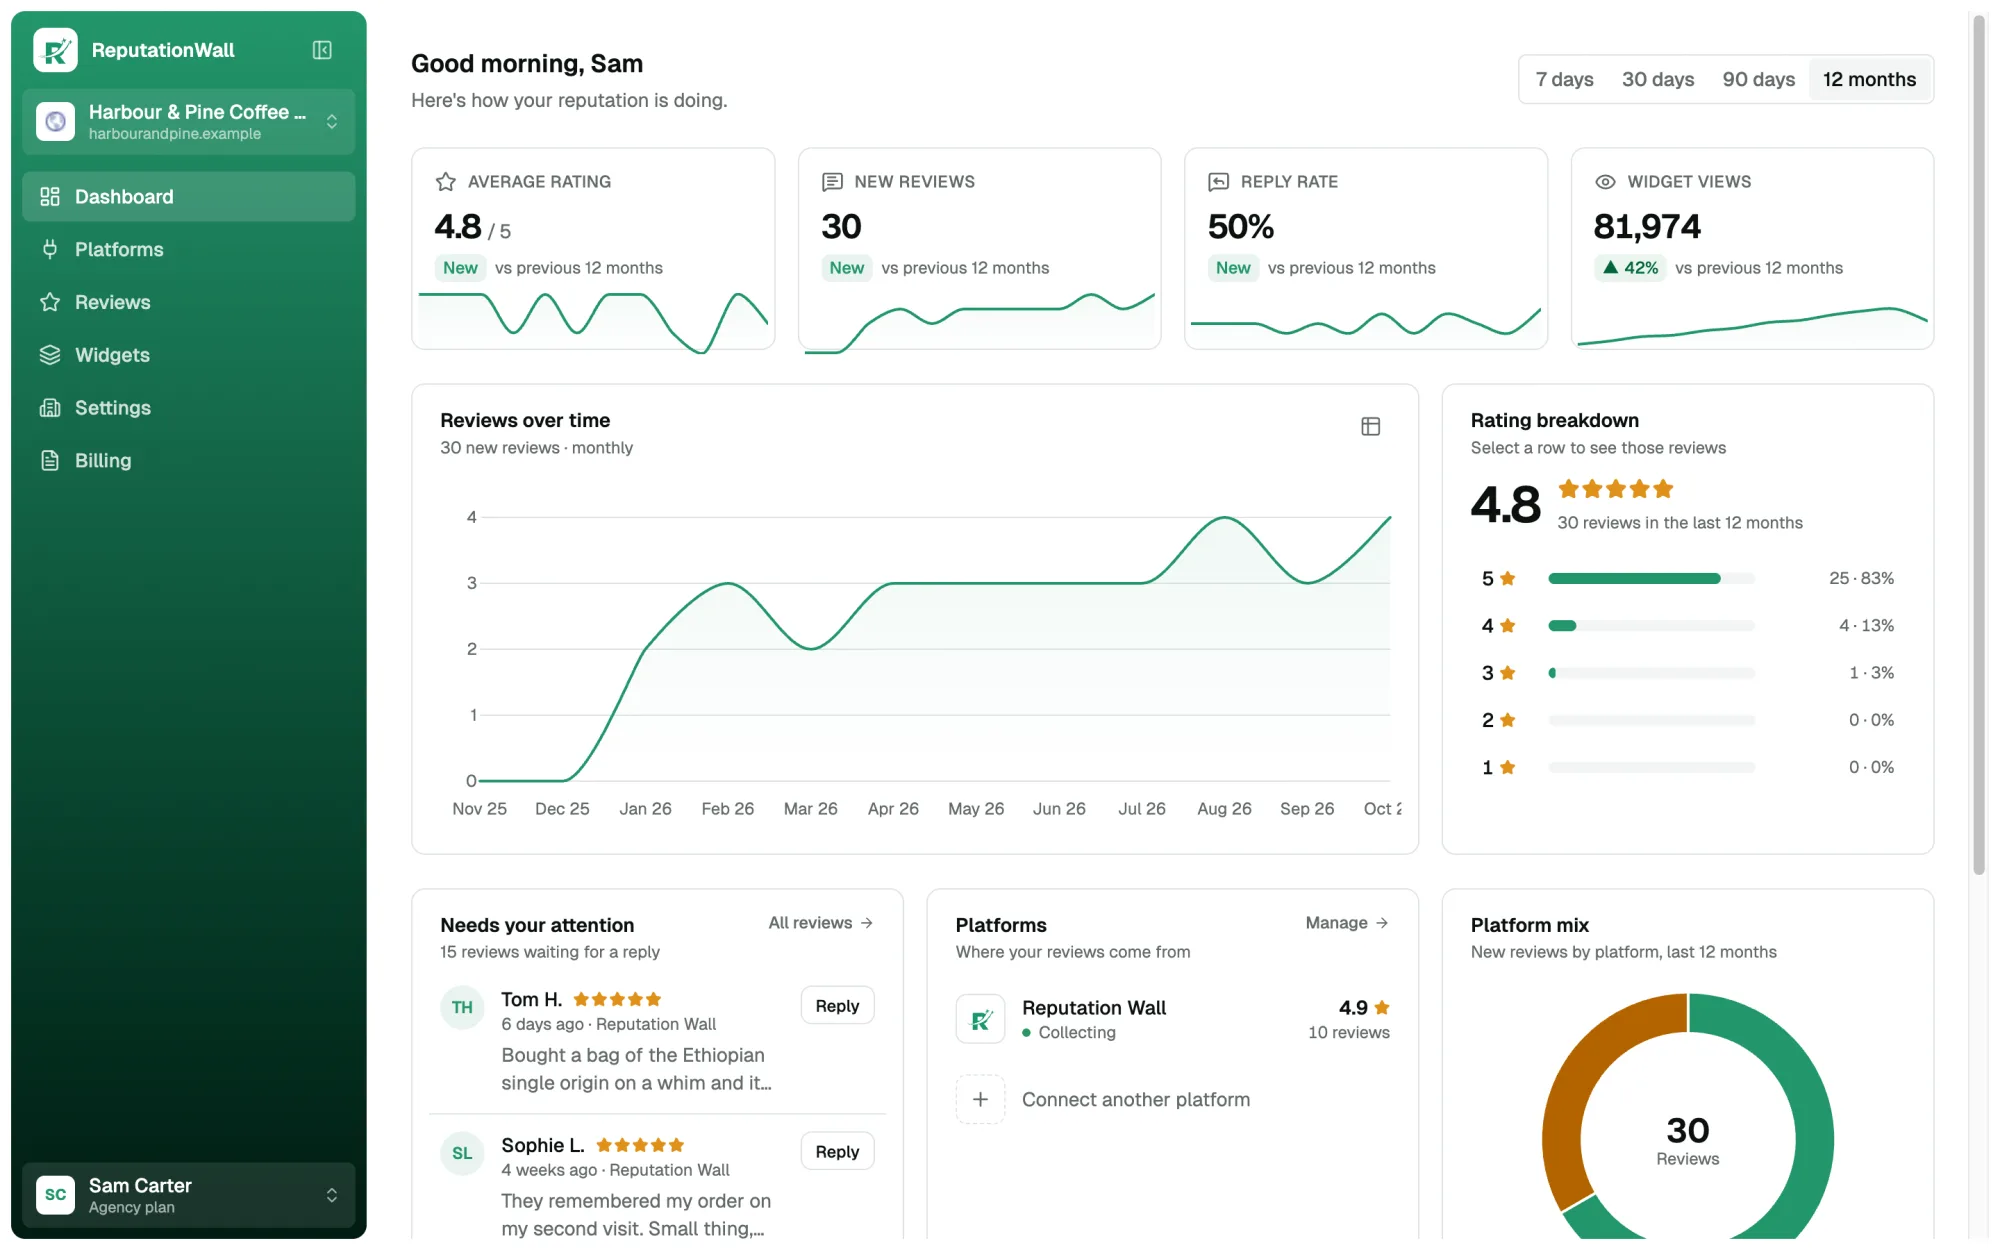Click the plus icon to connect platform

tap(980, 1099)
